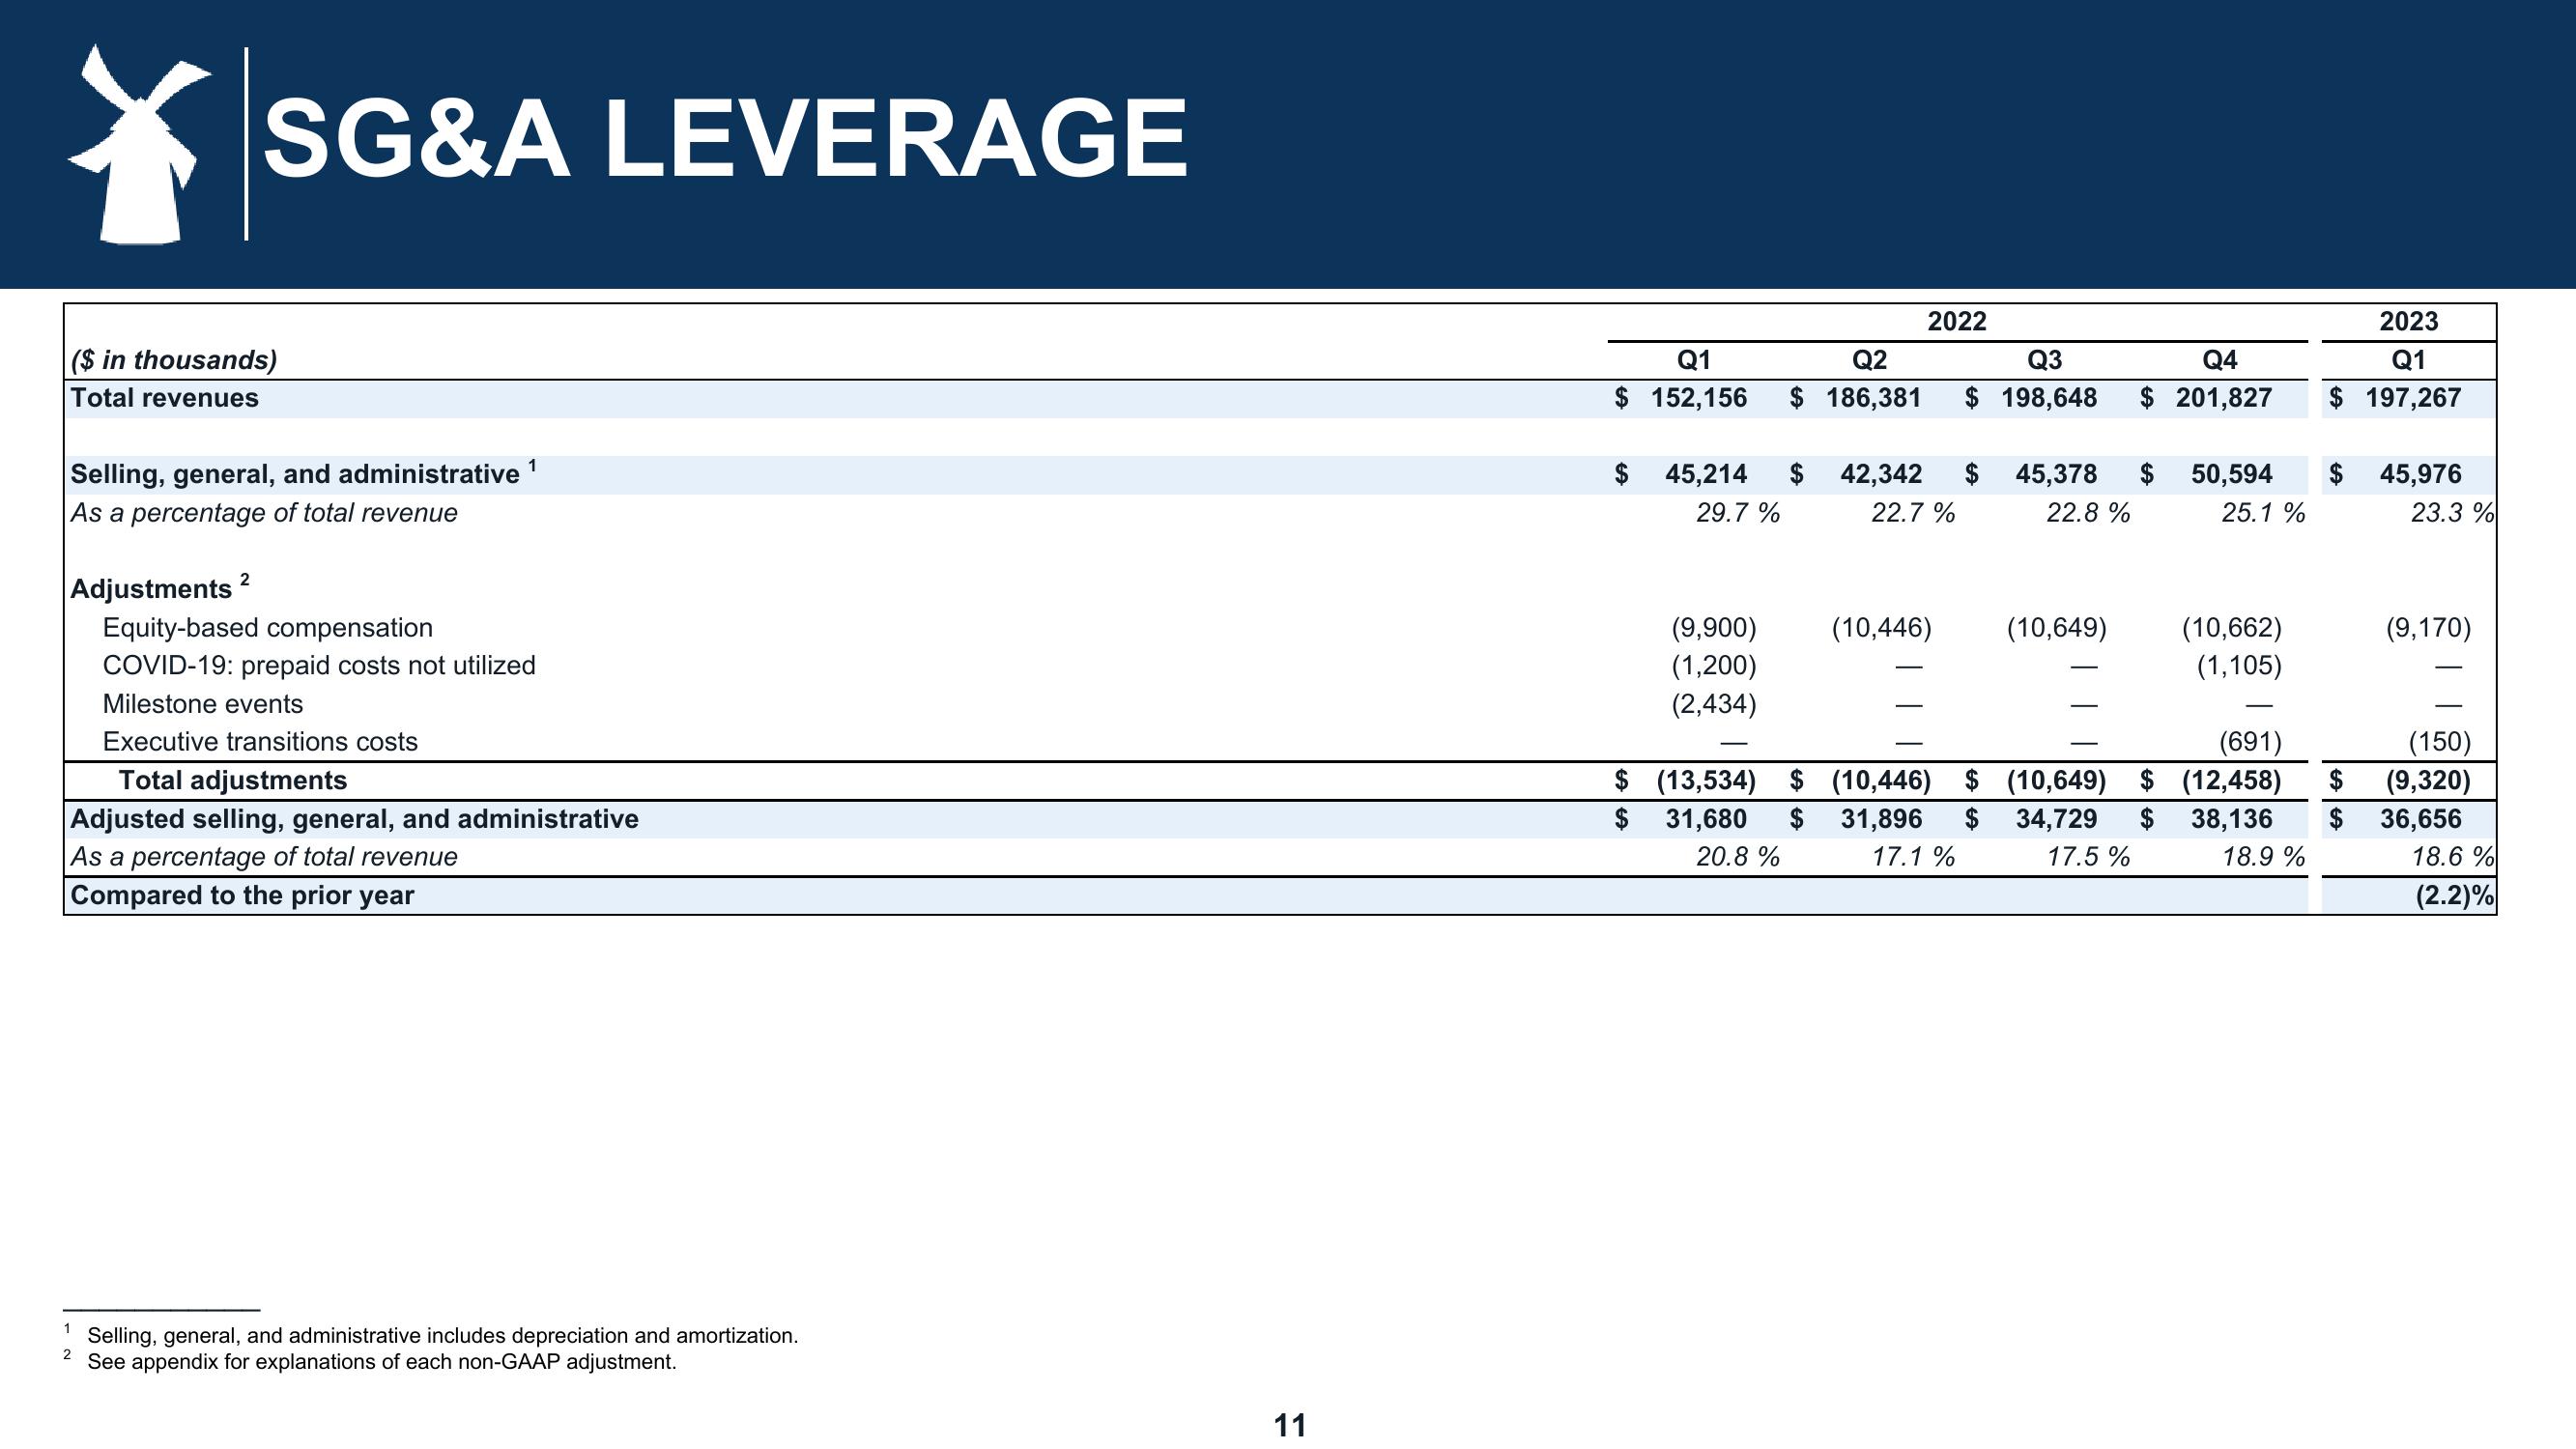This screenshot has width=2576, height=1449.
Task: Click the 17.5 % adjusted percentage
Action: [x=2087, y=857]
